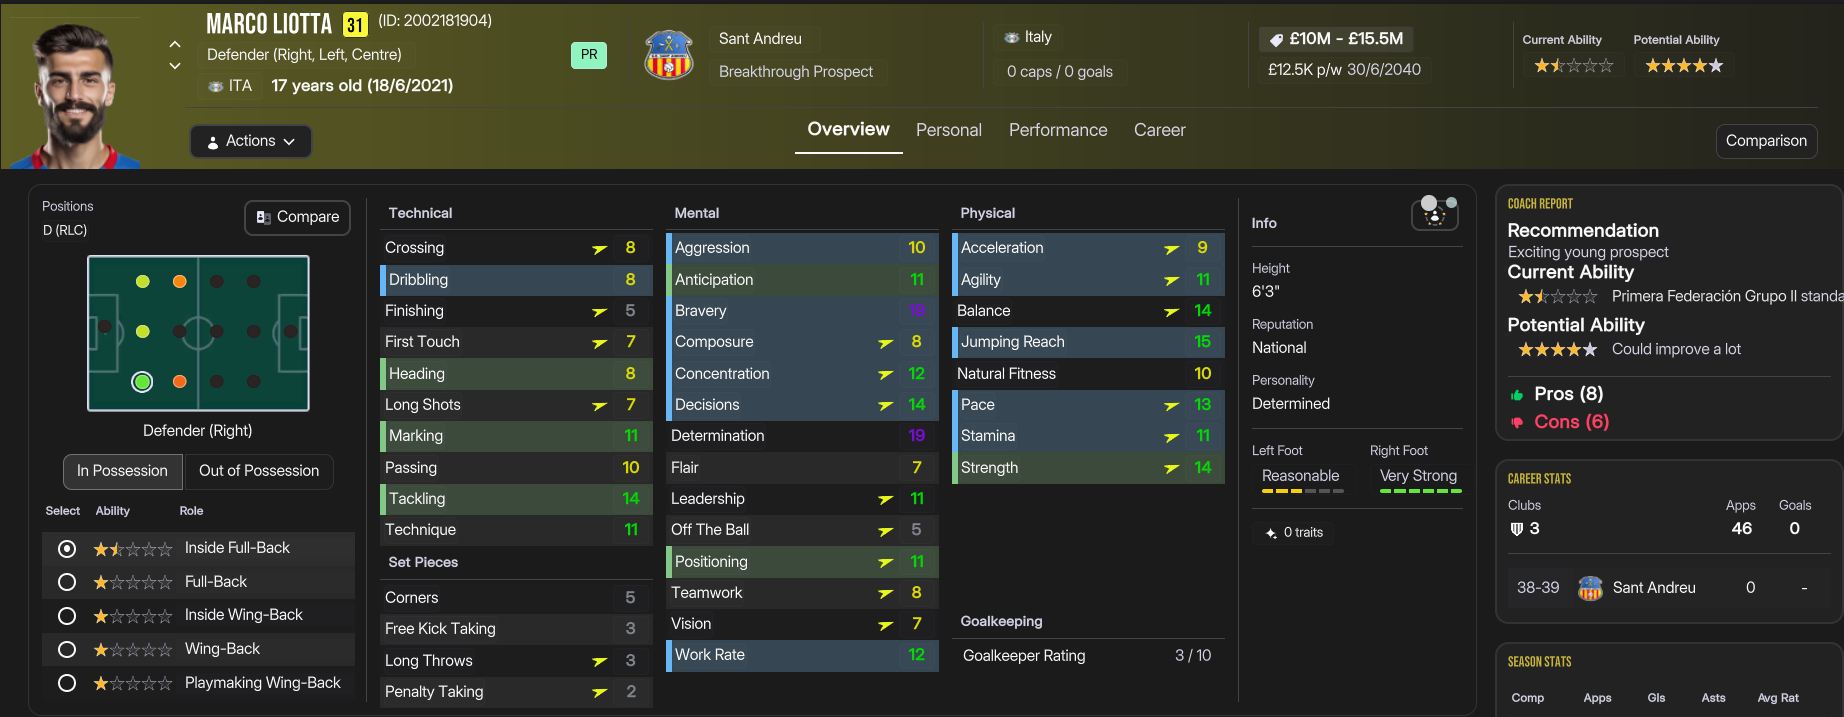Click the attribute polygon icon in Info panel
1844x717 pixels.
click(x=1435, y=212)
